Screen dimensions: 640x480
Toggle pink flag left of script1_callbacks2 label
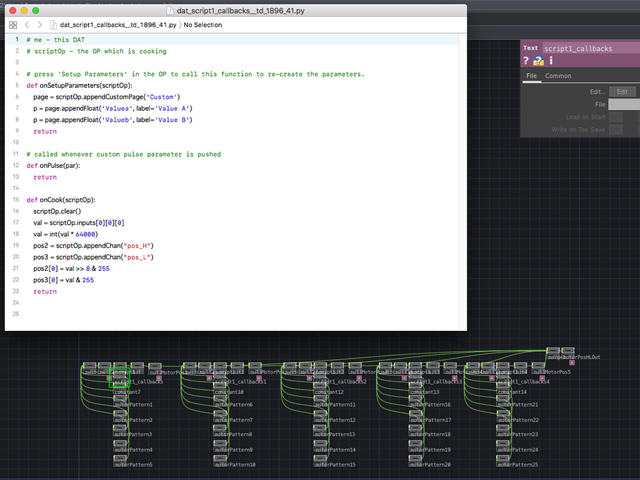click(x=309, y=378)
